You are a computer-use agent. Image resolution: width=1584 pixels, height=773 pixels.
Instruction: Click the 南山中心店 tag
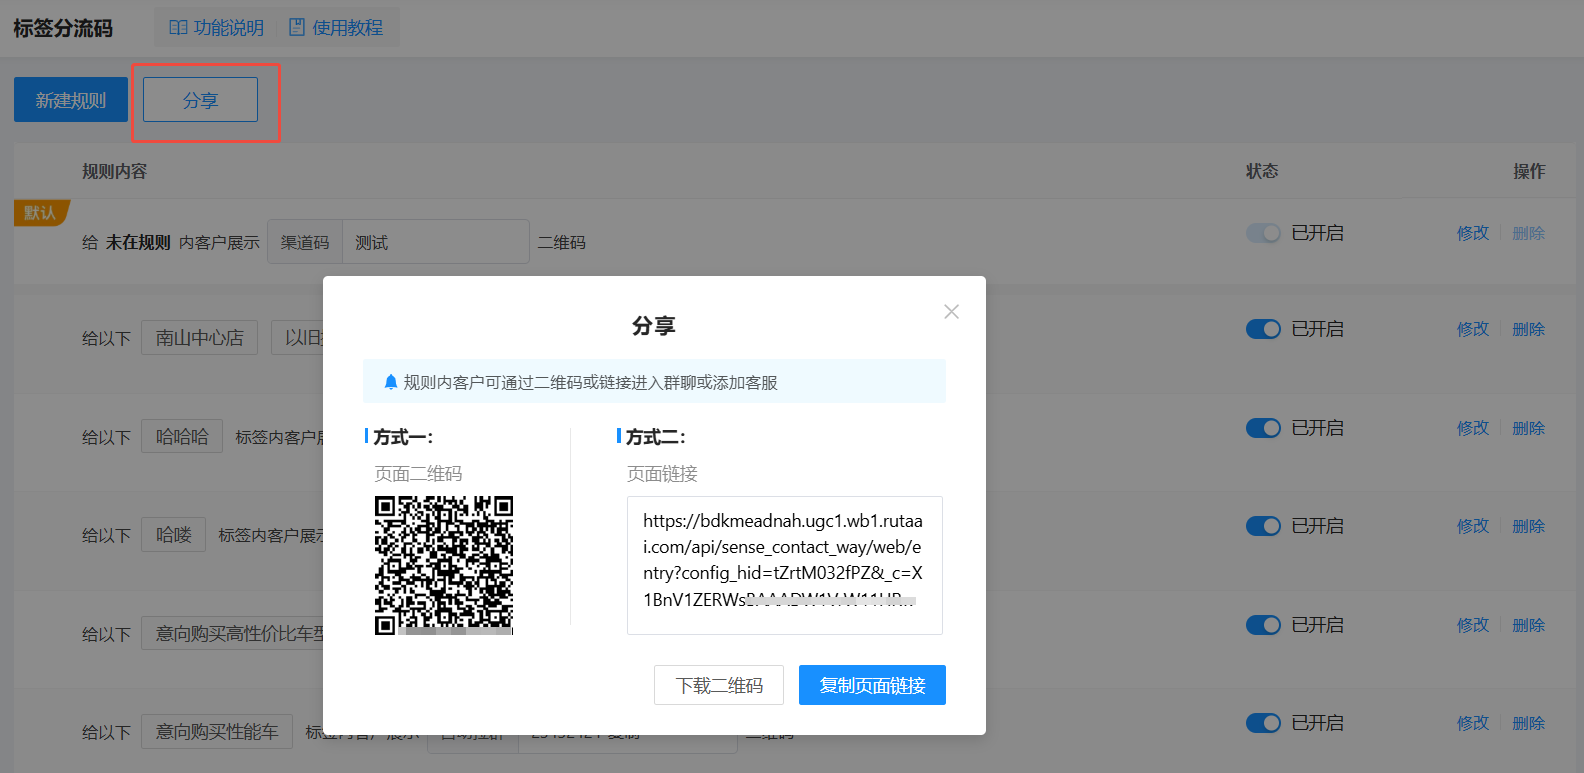coord(199,338)
